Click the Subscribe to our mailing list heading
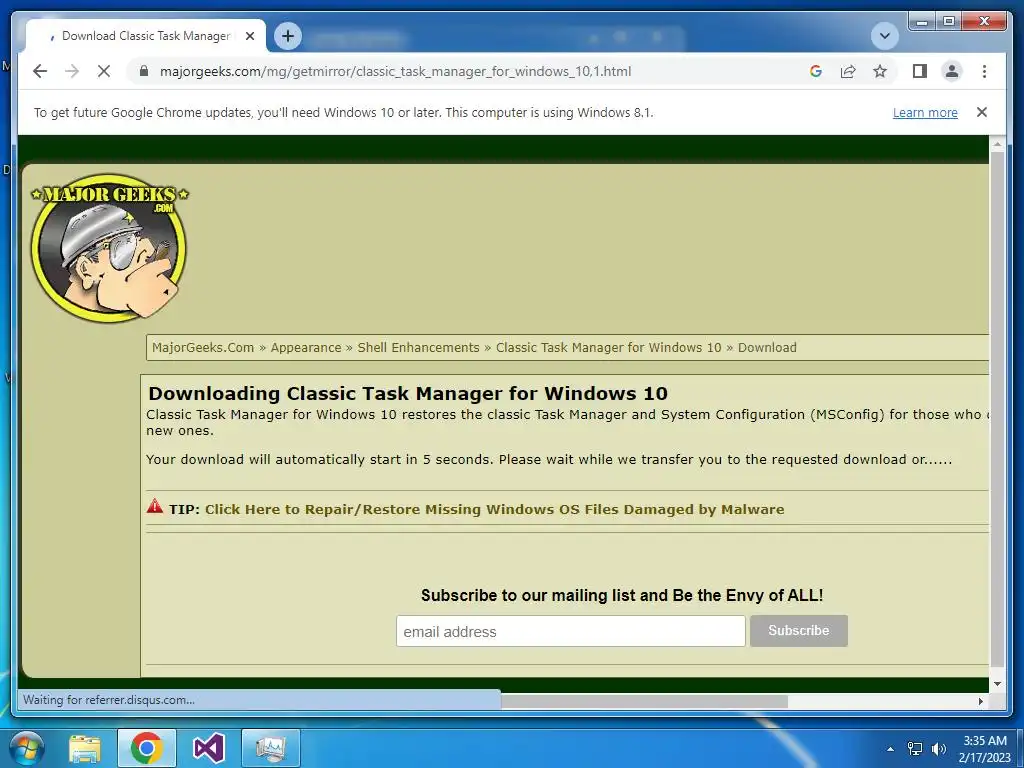Viewport: 1024px width, 768px height. [x=622, y=595]
